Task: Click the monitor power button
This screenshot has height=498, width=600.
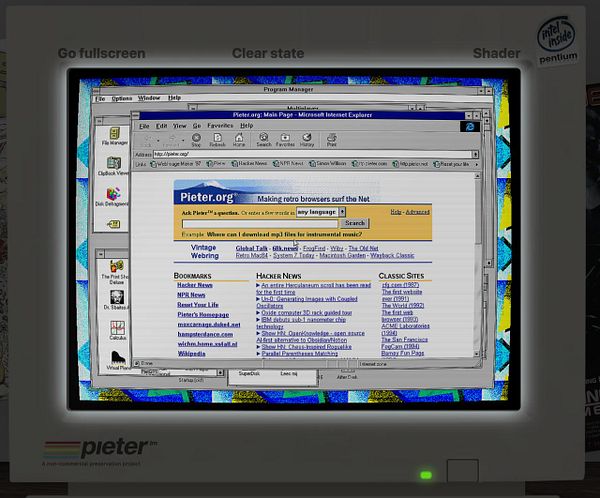Action: pos(463,470)
